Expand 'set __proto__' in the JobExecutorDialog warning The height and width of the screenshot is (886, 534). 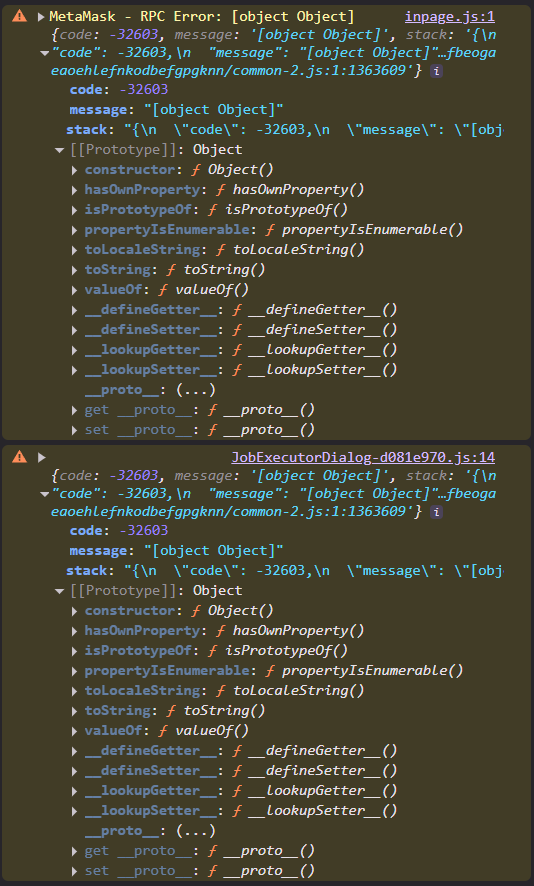click(x=75, y=871)
